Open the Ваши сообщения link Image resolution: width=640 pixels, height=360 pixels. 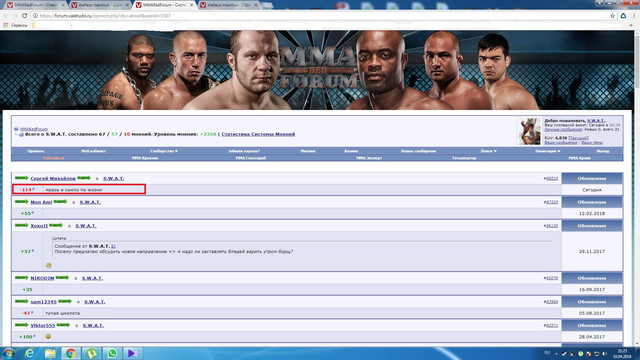(561, 142)
